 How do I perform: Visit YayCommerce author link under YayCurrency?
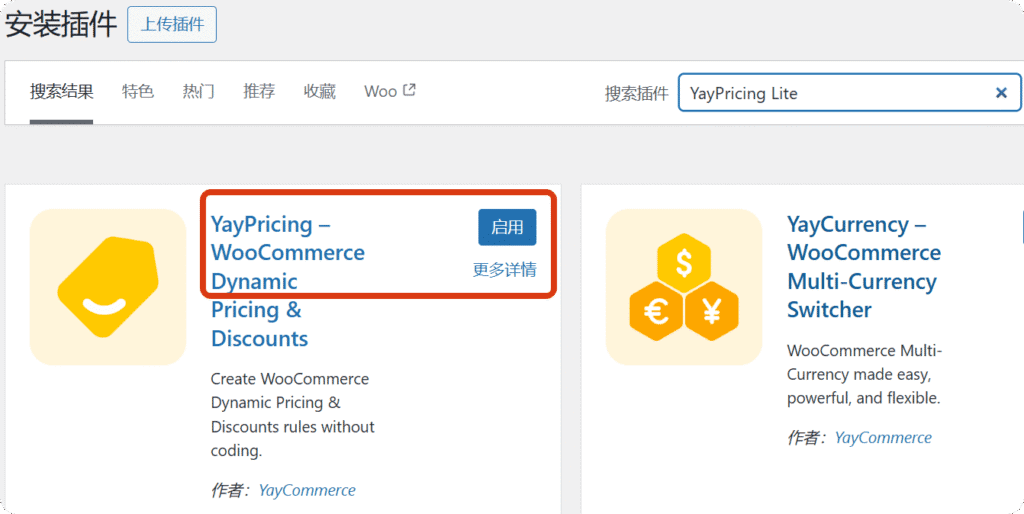click(883, 437)
